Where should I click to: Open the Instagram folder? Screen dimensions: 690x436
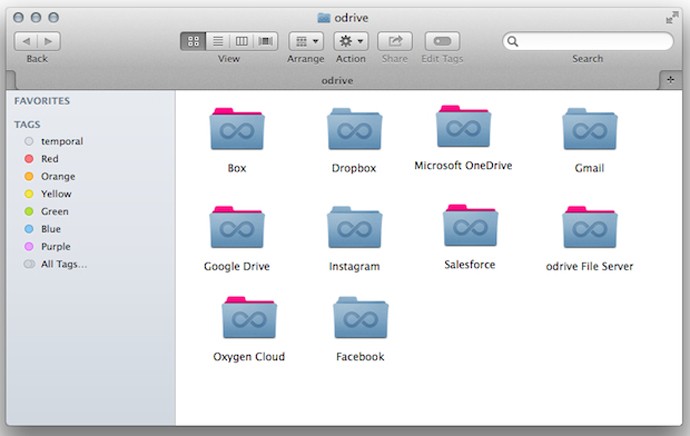[354, 228]
